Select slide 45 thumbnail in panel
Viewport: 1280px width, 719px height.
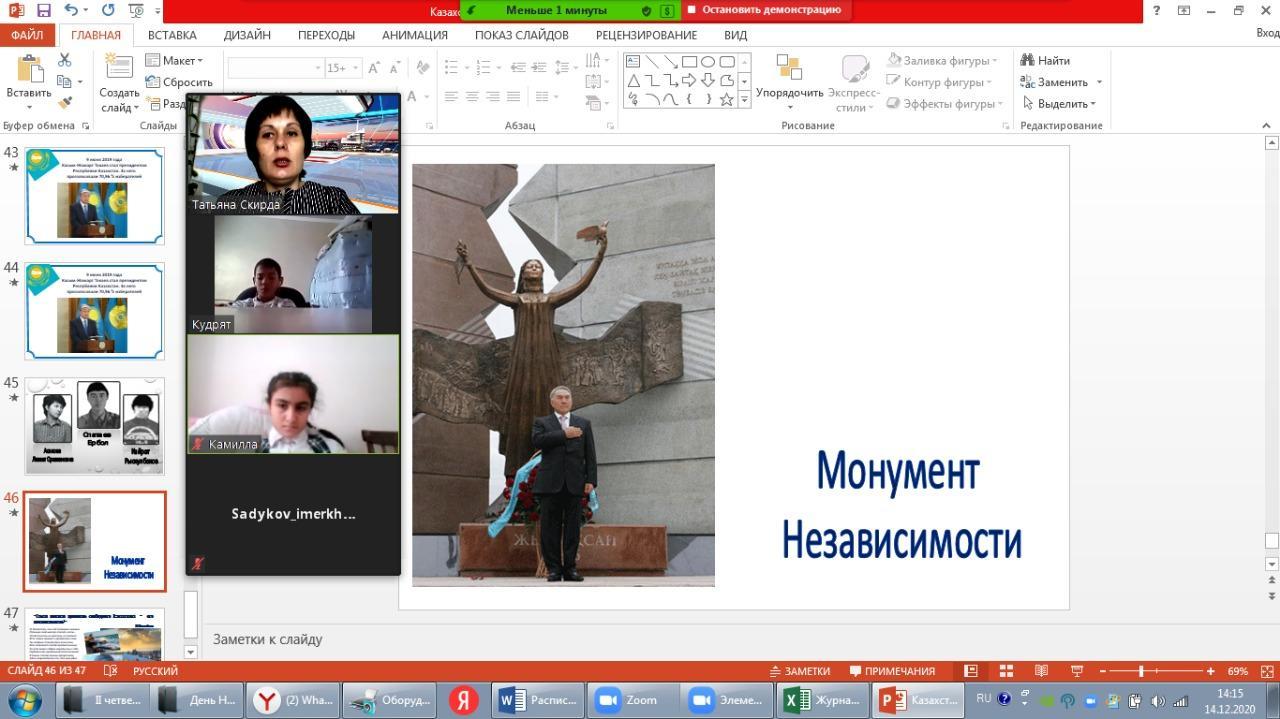(x=95, y=425)
